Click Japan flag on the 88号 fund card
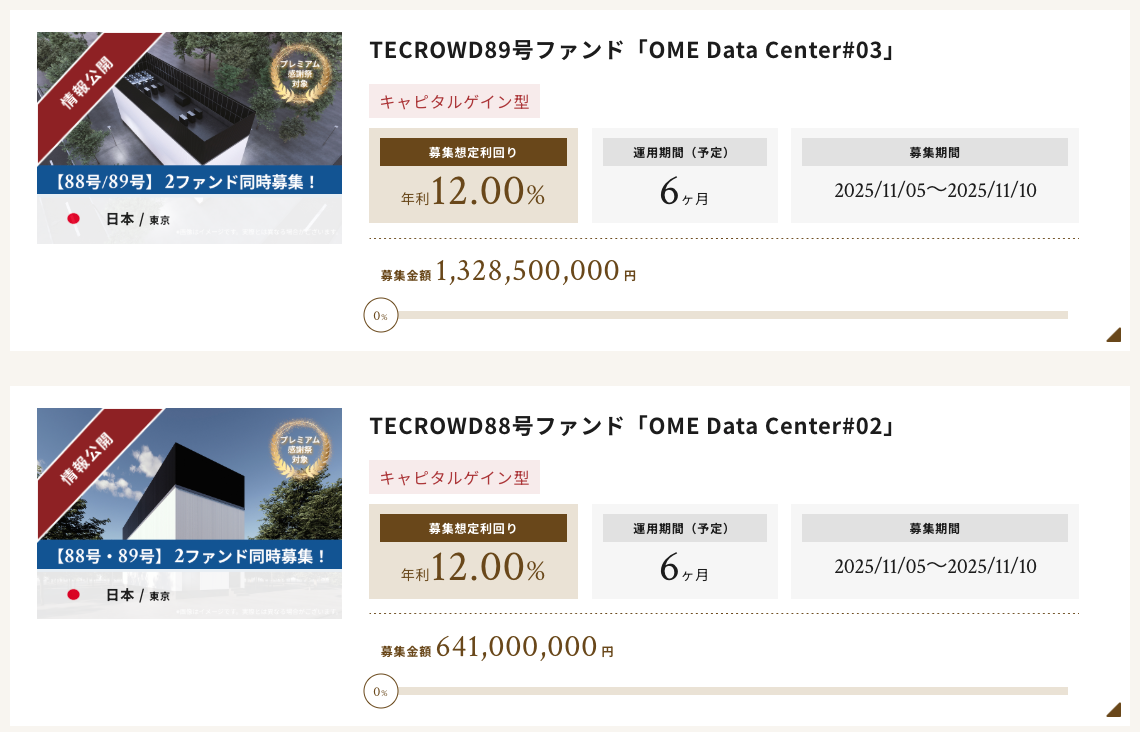The height and width of the screenshot is (732, 1140). (x=73, y=594)
